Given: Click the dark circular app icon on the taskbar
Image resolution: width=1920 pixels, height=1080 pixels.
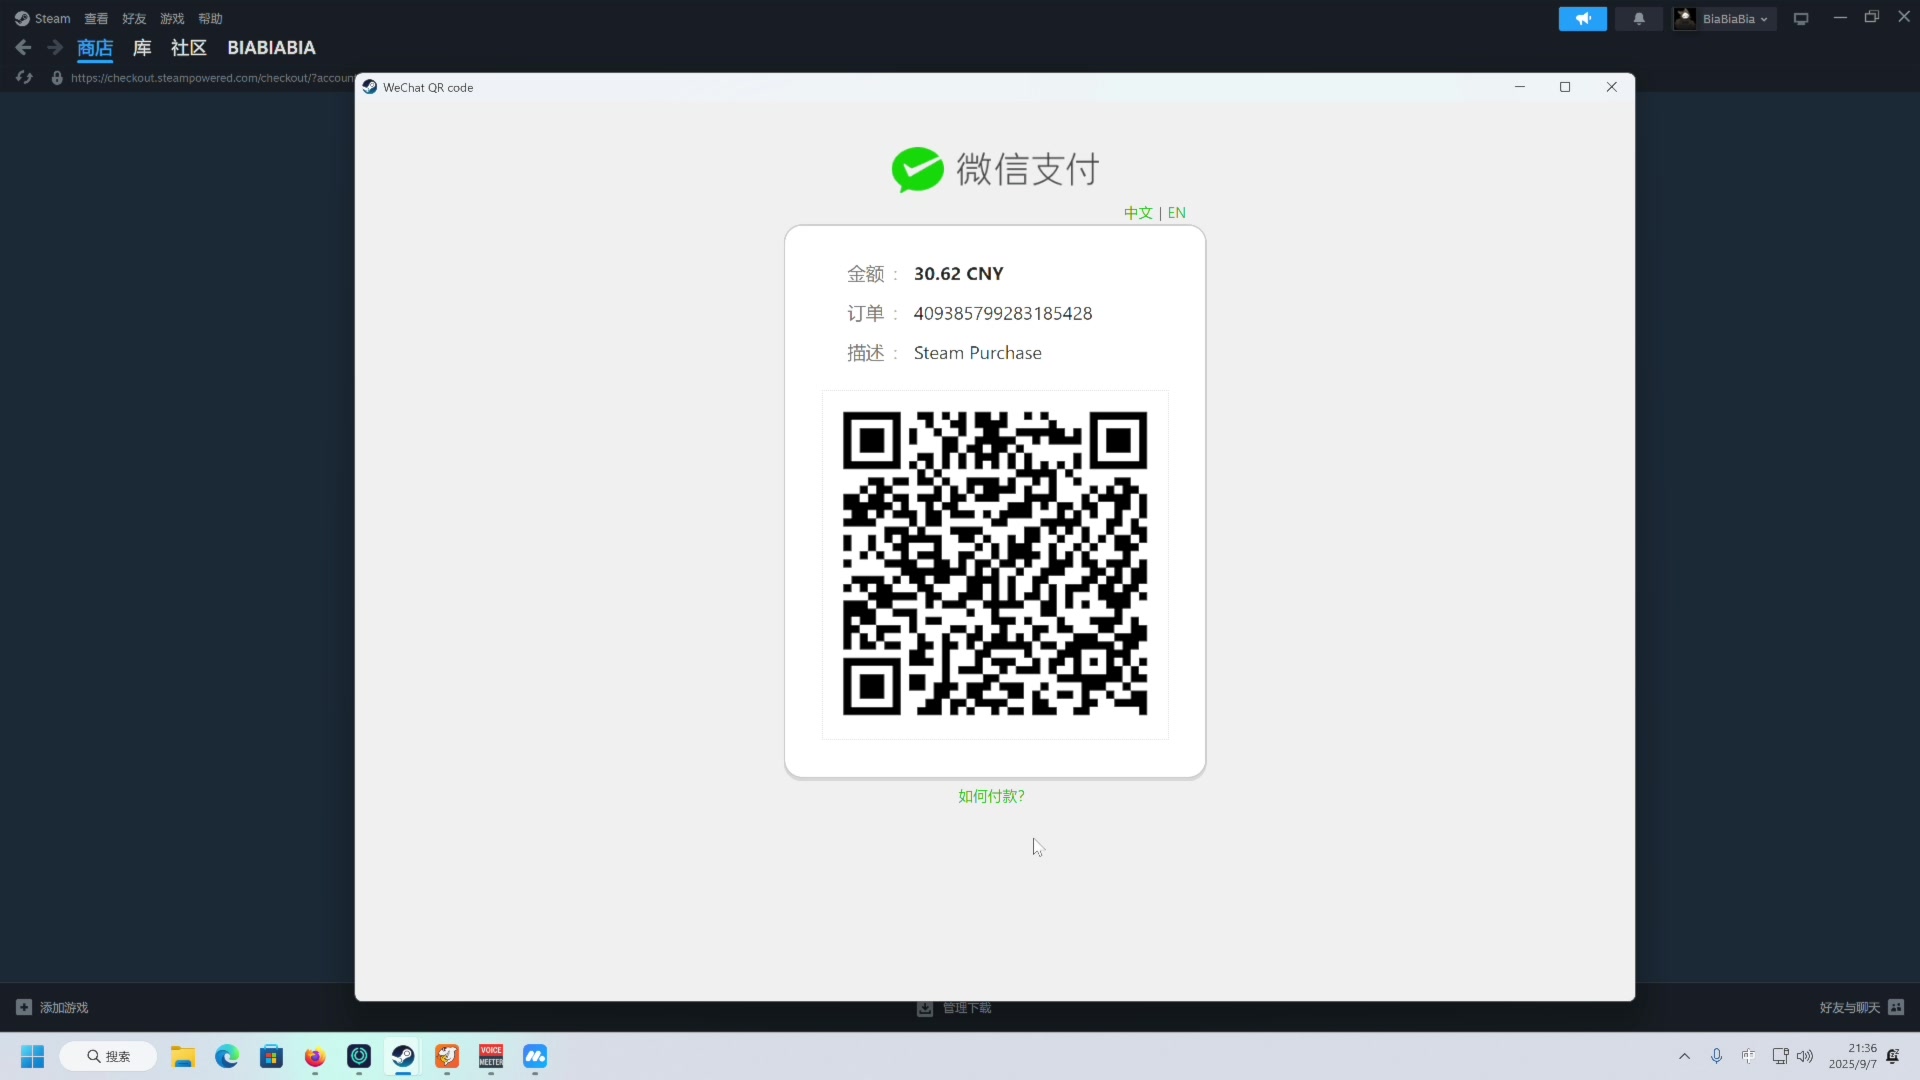Looking at the screenshot, I should pos(359,1056).
